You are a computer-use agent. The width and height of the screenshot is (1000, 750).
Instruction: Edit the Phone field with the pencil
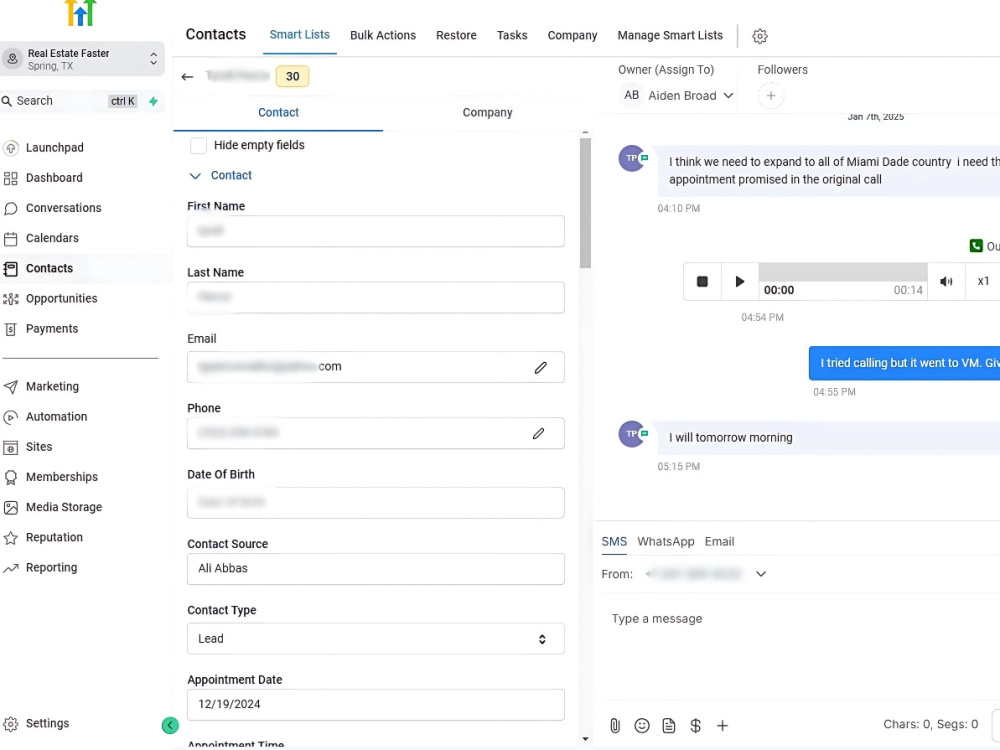[538, 434]
